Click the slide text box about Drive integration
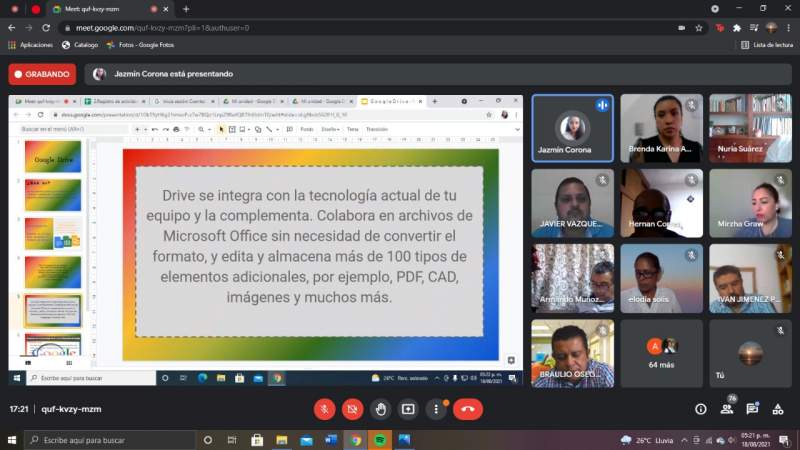Viewport: 800px width, 450px height. tap(309, 251)
